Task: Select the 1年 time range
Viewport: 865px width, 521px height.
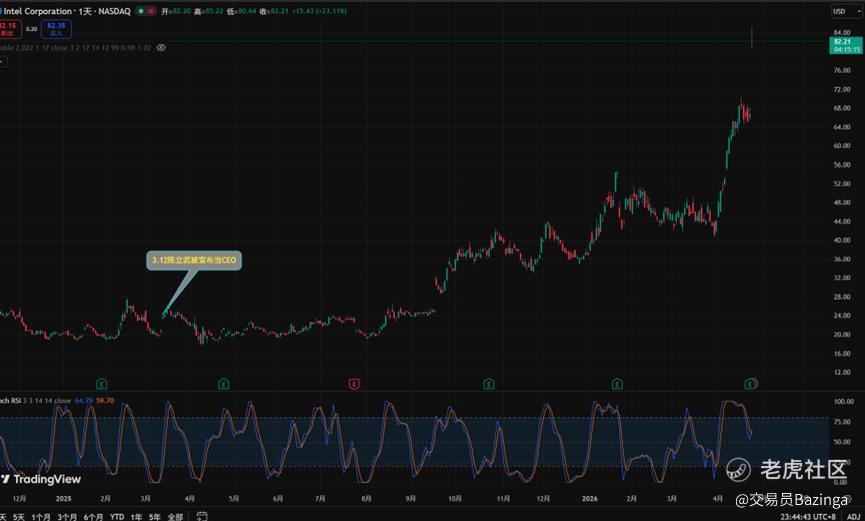Action: (136, 517)
